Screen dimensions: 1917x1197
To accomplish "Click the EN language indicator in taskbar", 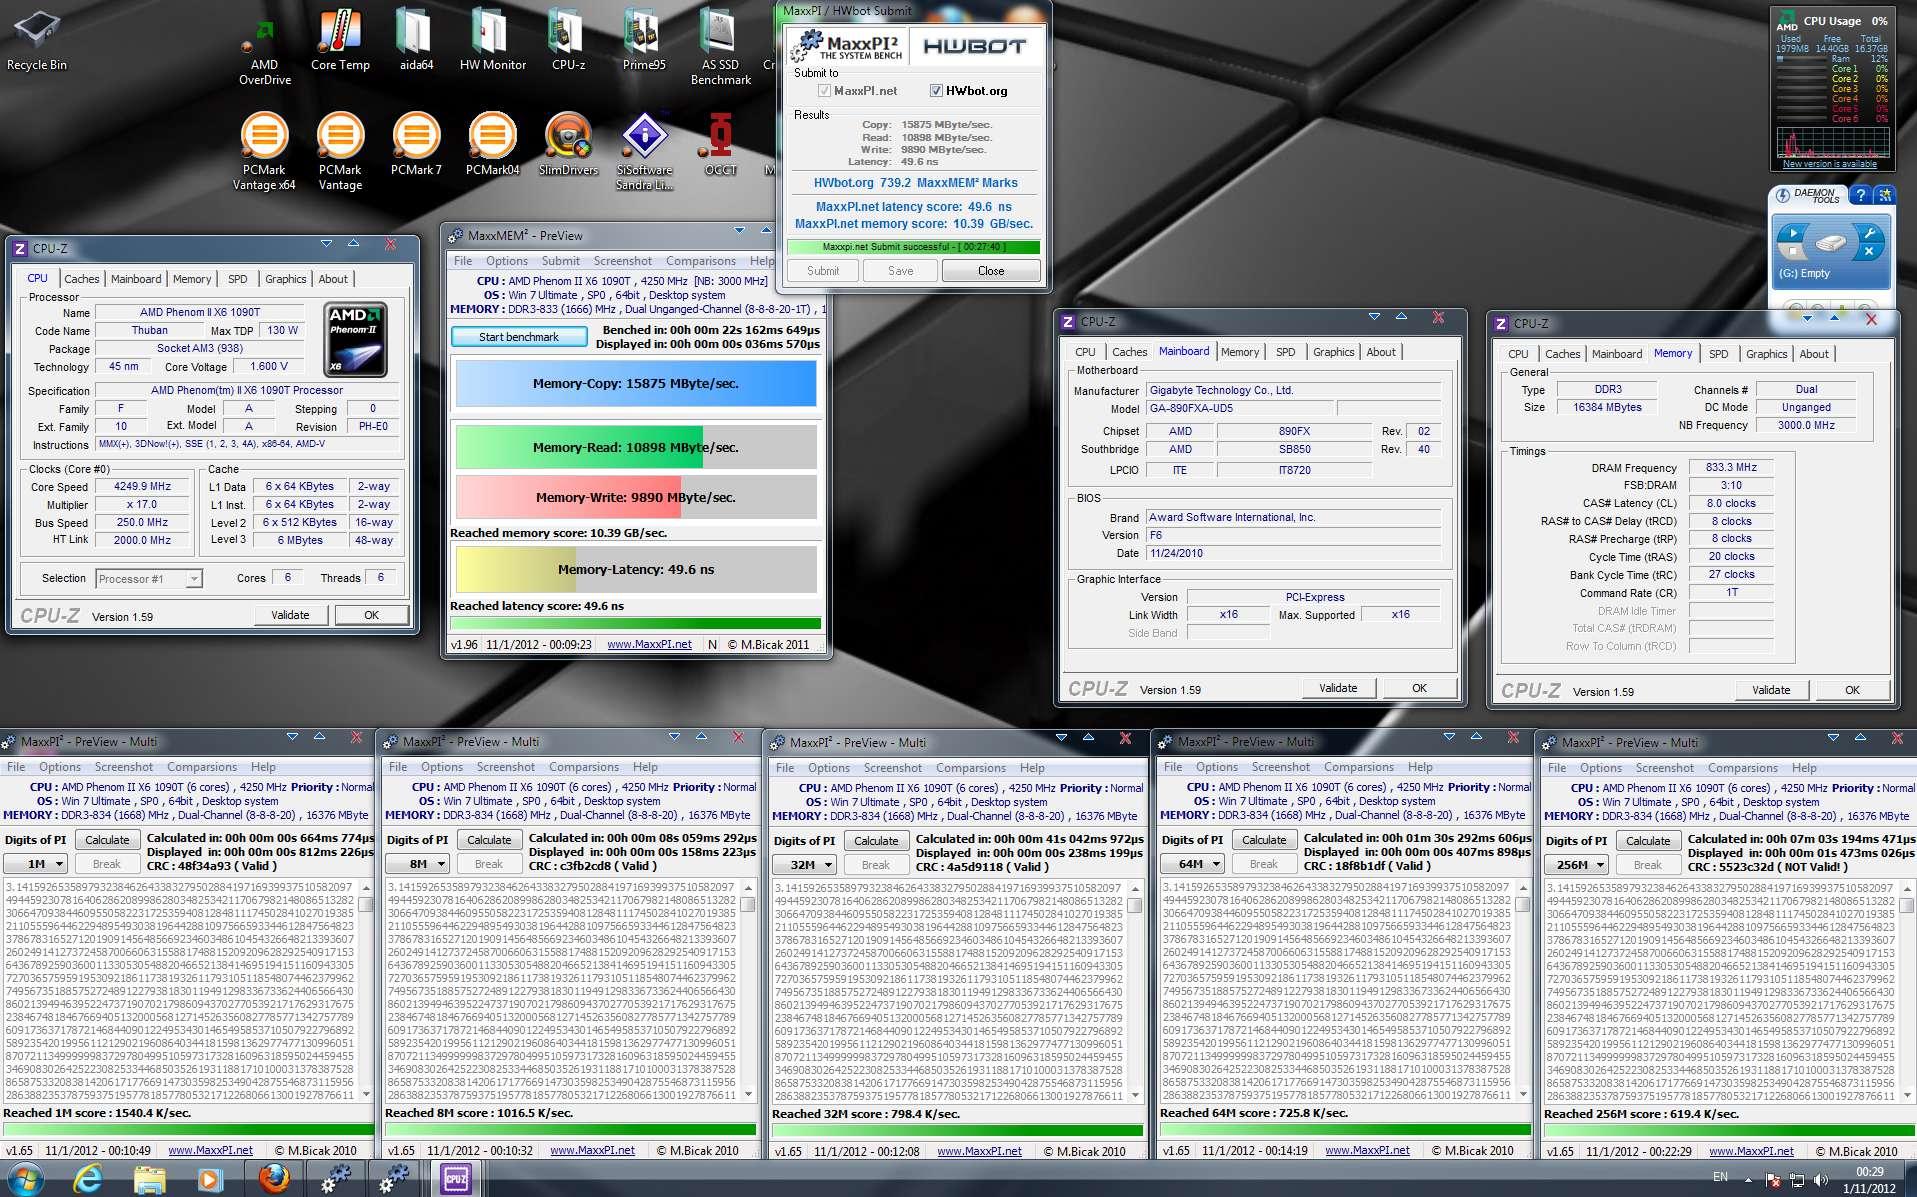I will coord(1720,1177).
